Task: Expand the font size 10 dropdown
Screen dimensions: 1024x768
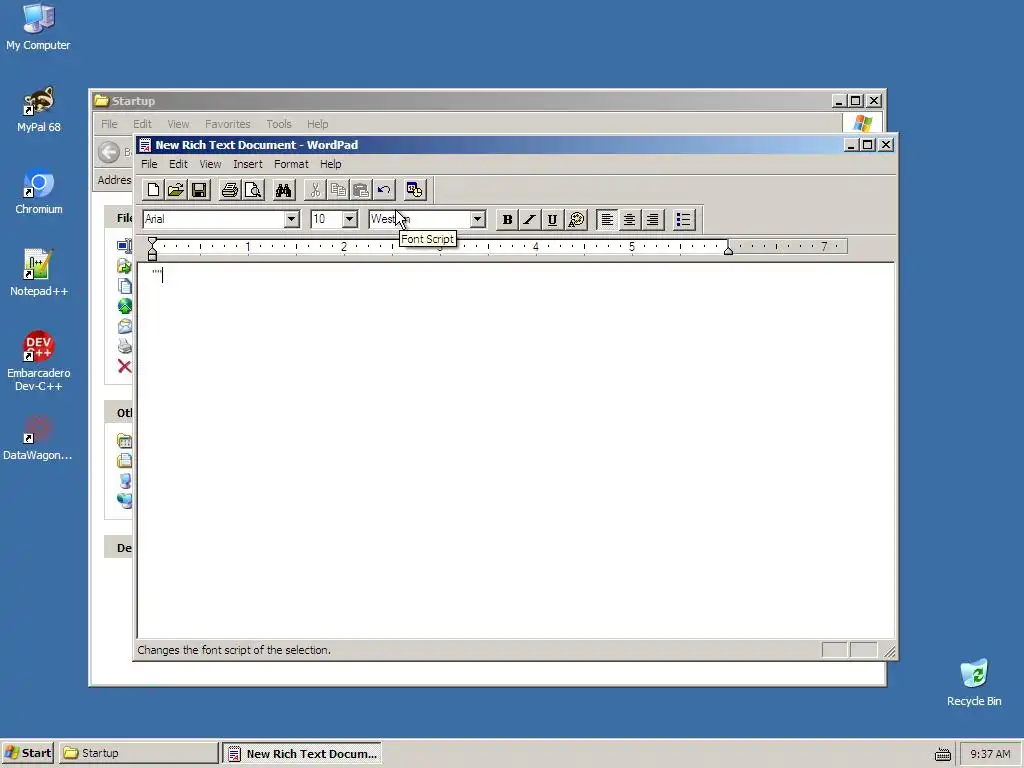Action: (349, 219)
